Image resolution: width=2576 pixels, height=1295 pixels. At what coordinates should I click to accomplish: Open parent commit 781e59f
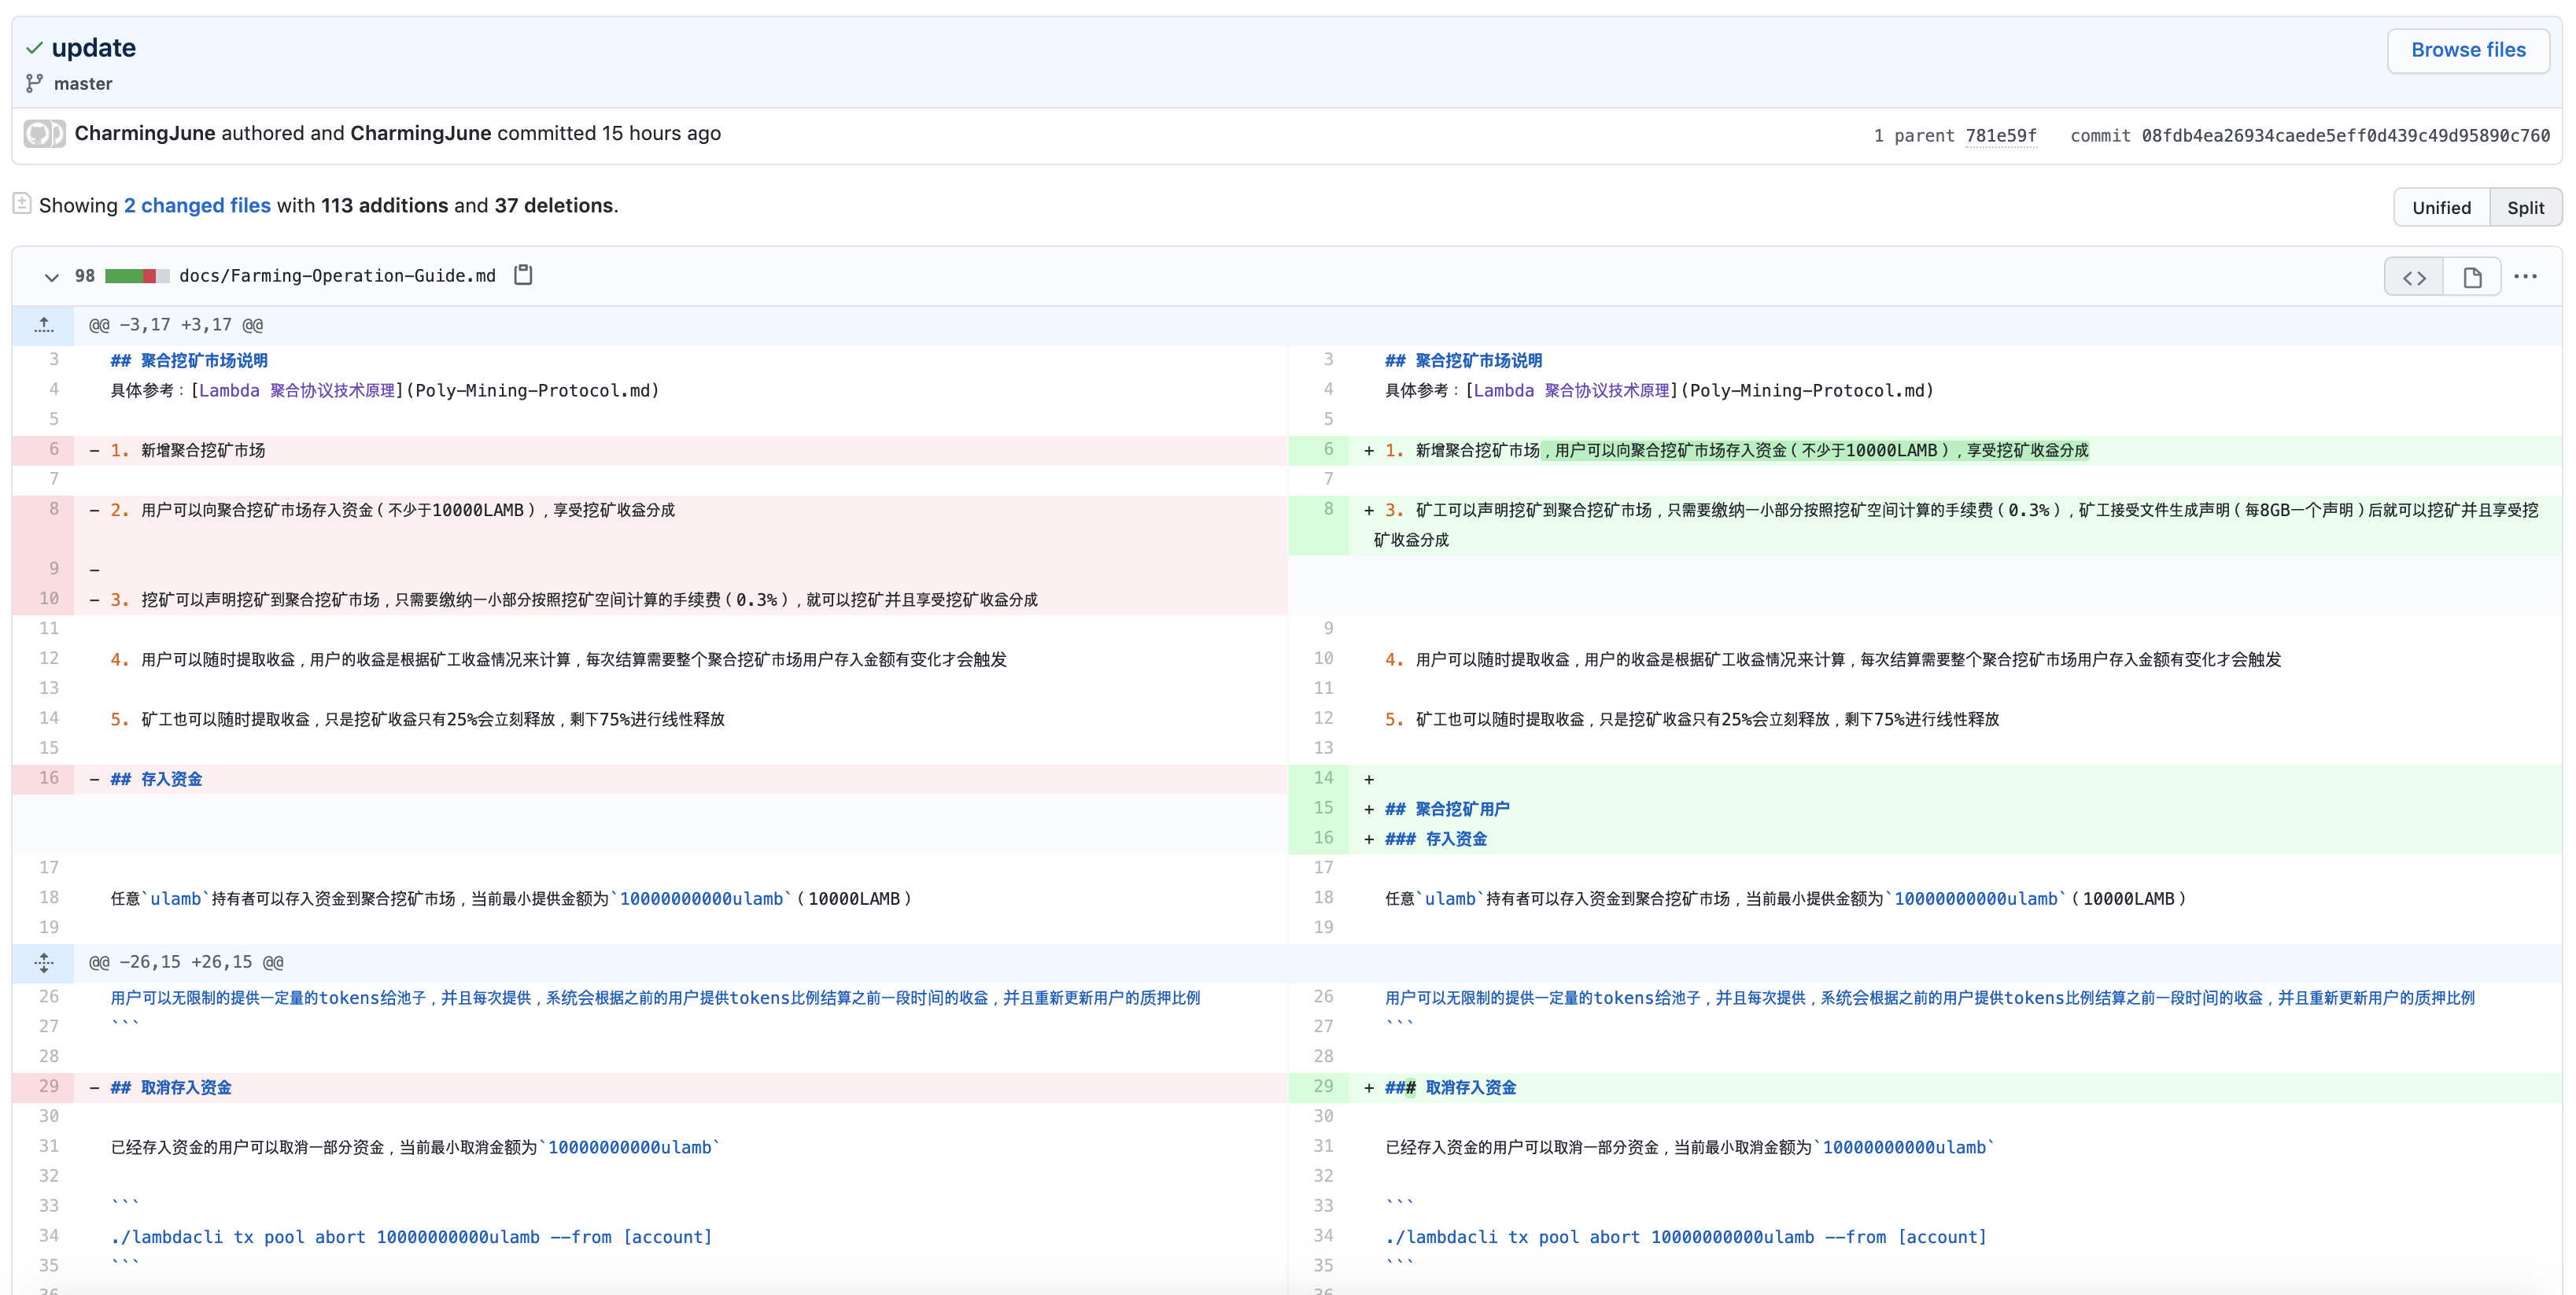(x=2000, y=135)
